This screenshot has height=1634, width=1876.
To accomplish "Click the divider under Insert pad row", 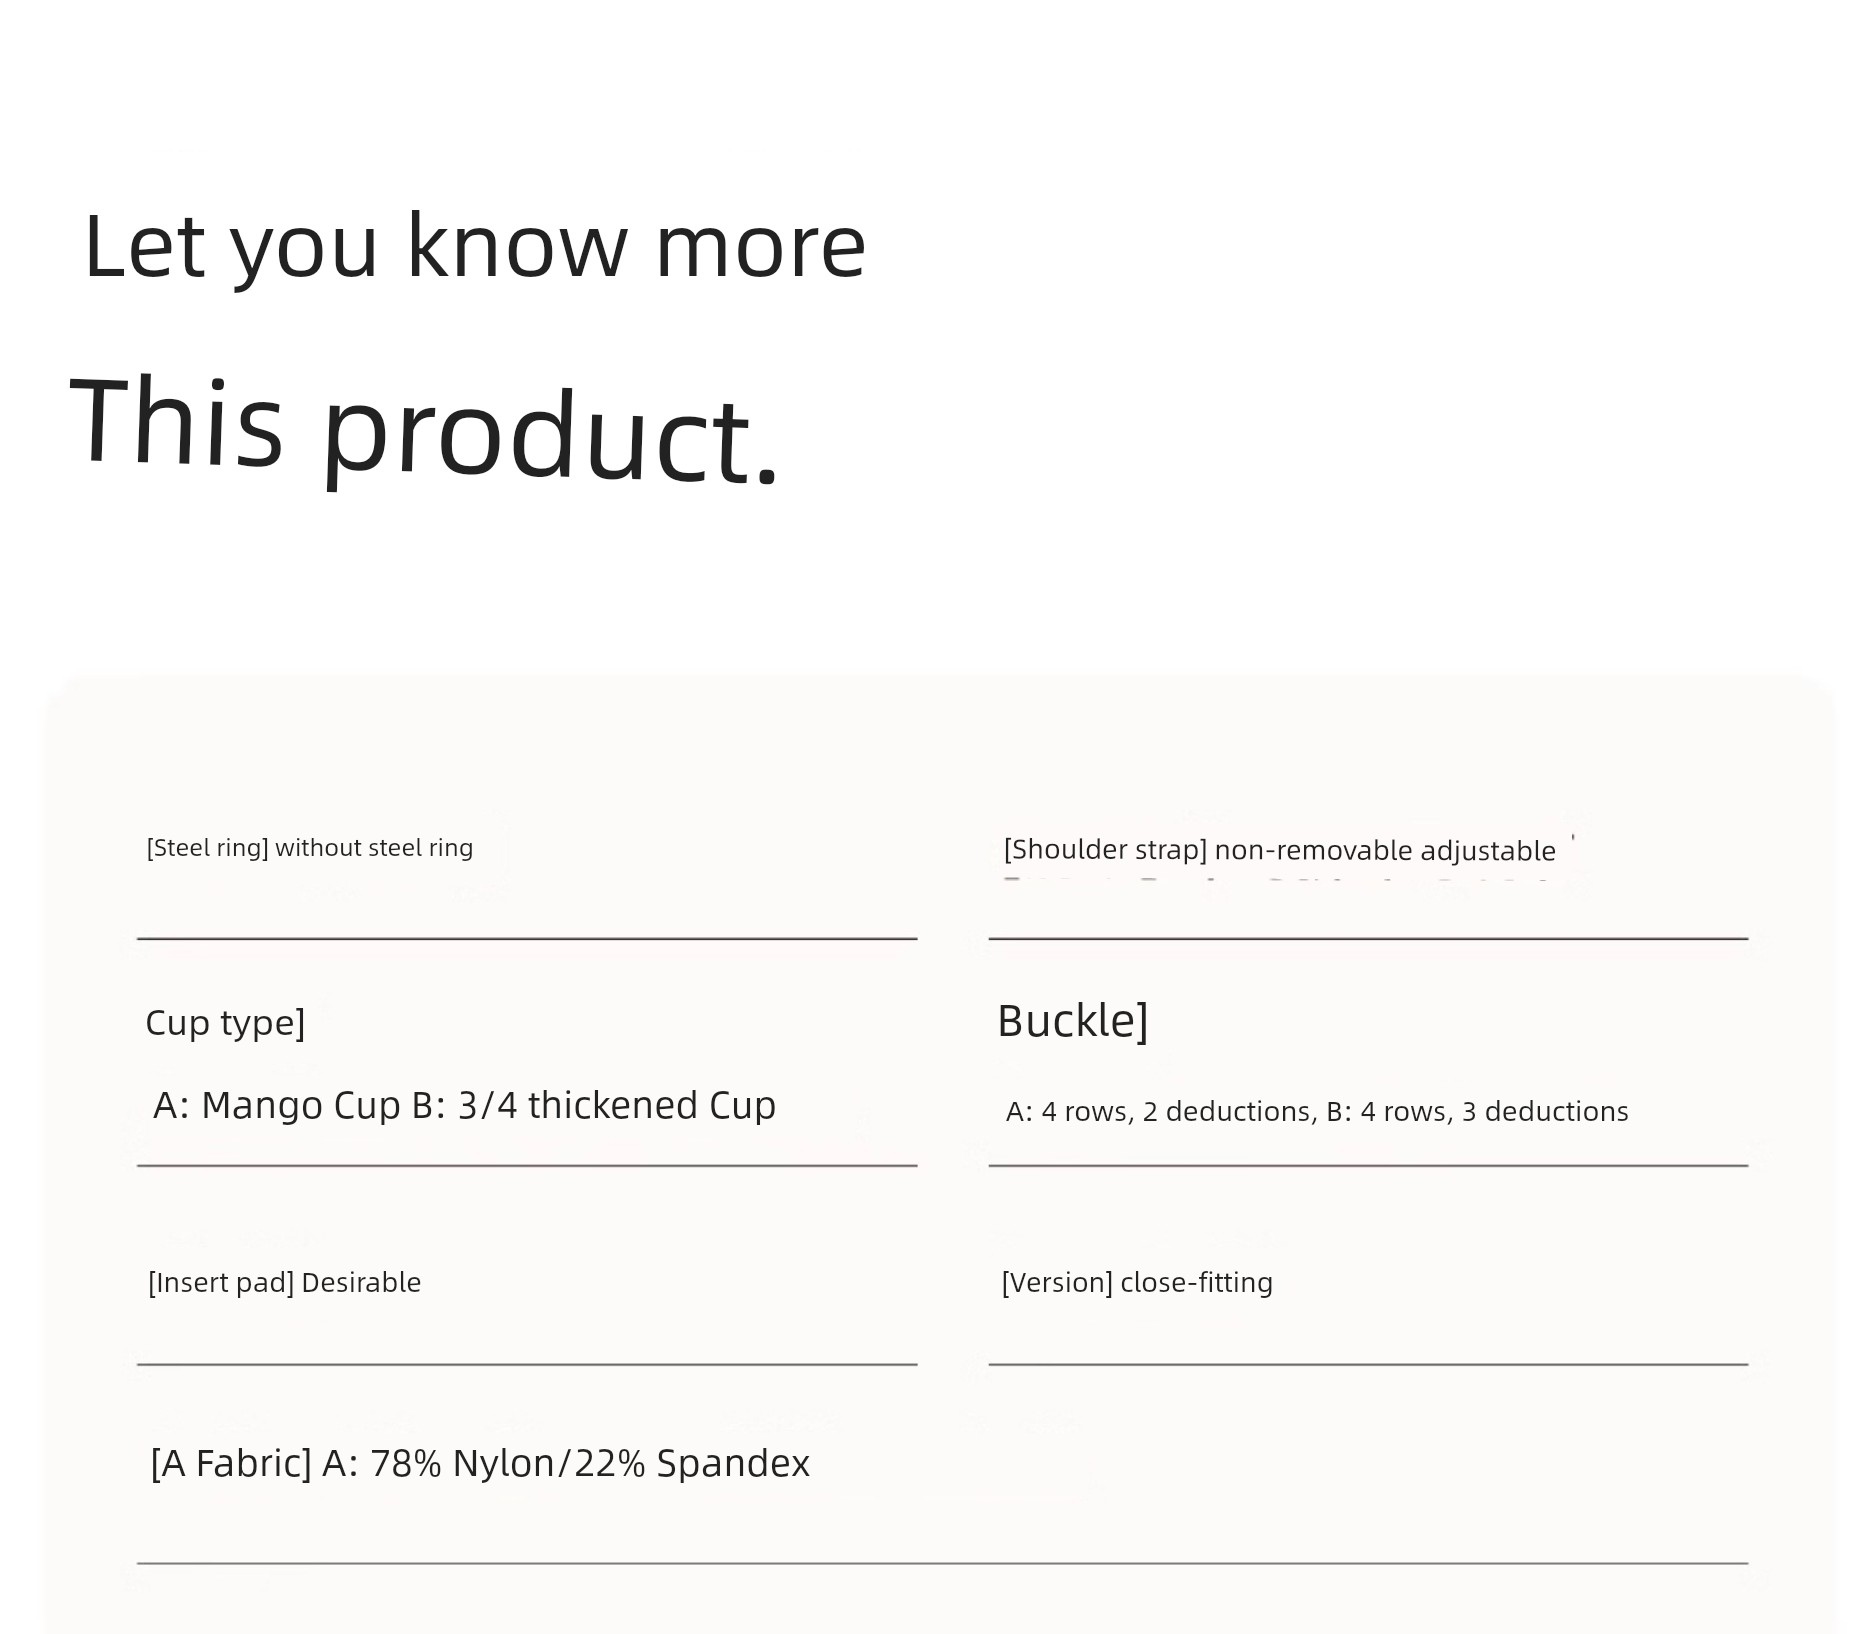I will point(527,1364).
